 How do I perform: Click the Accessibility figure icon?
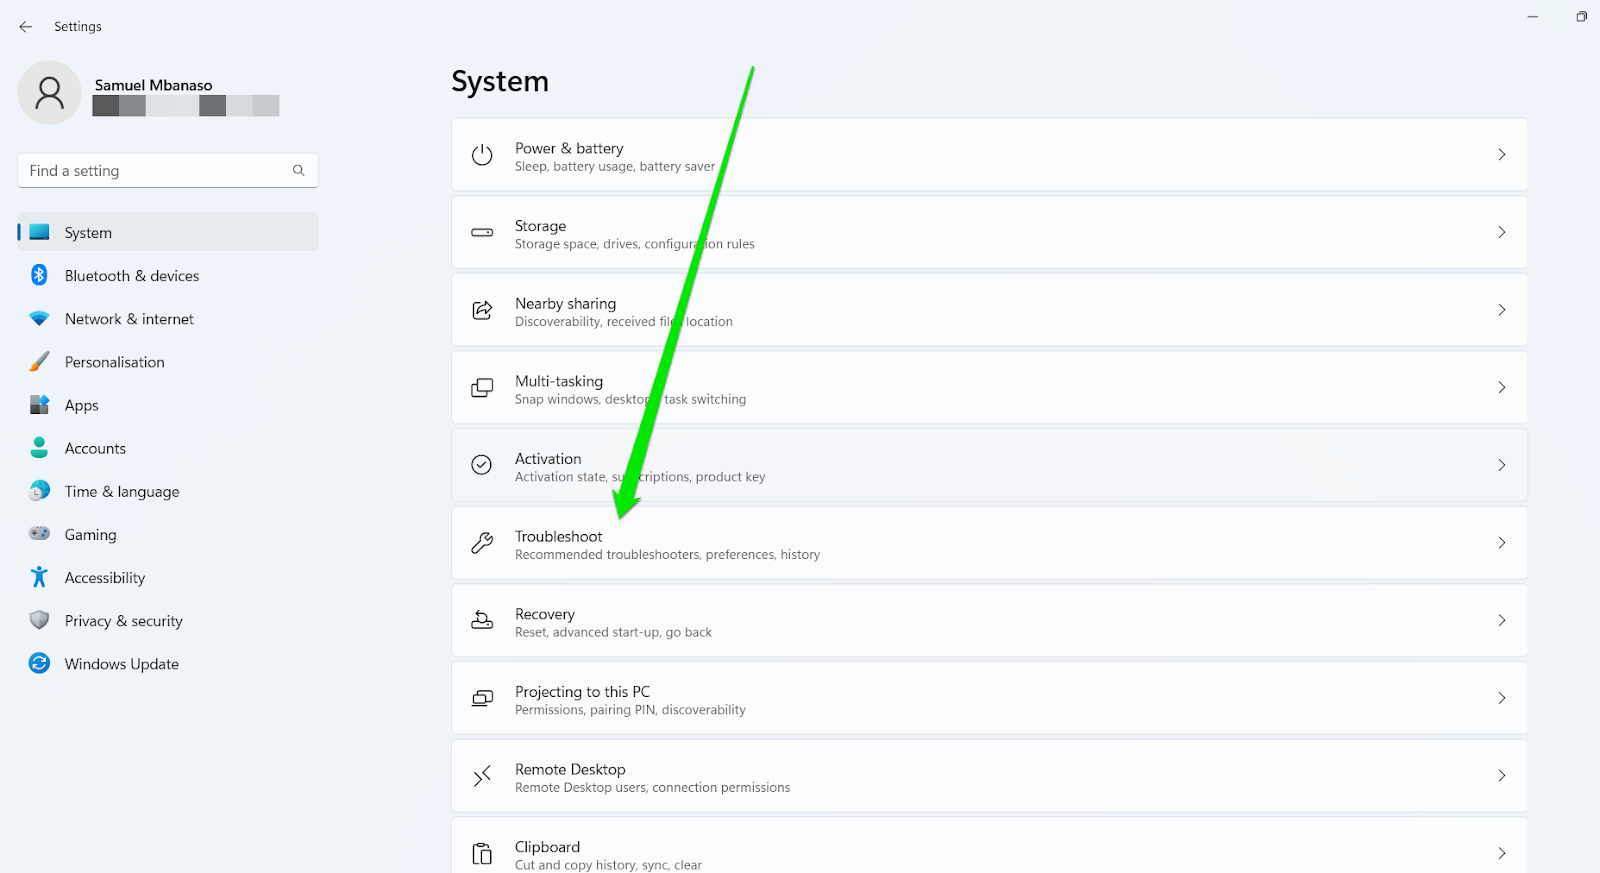click(x=39, y=577)
